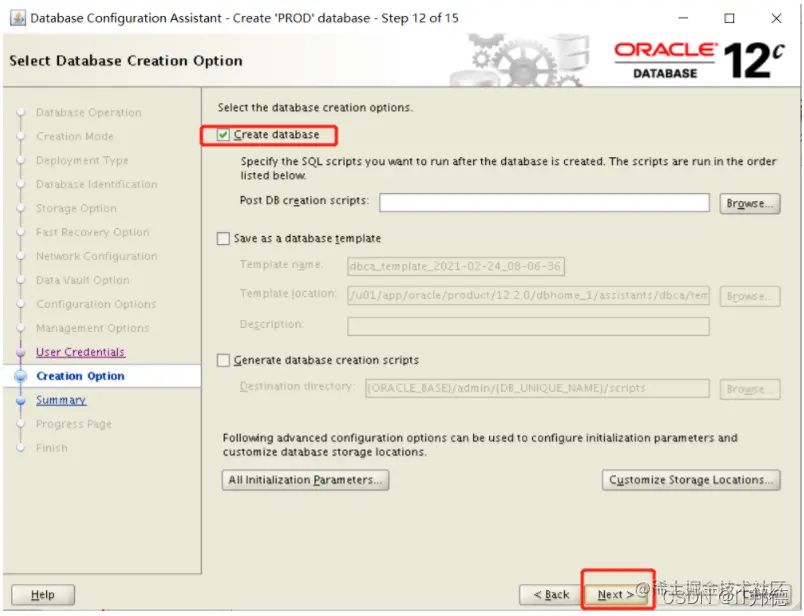Image resolution: width=804 pixels, height=616 pixels.
Task: Enable Save as a database template
Action: (x=223, y=239)
